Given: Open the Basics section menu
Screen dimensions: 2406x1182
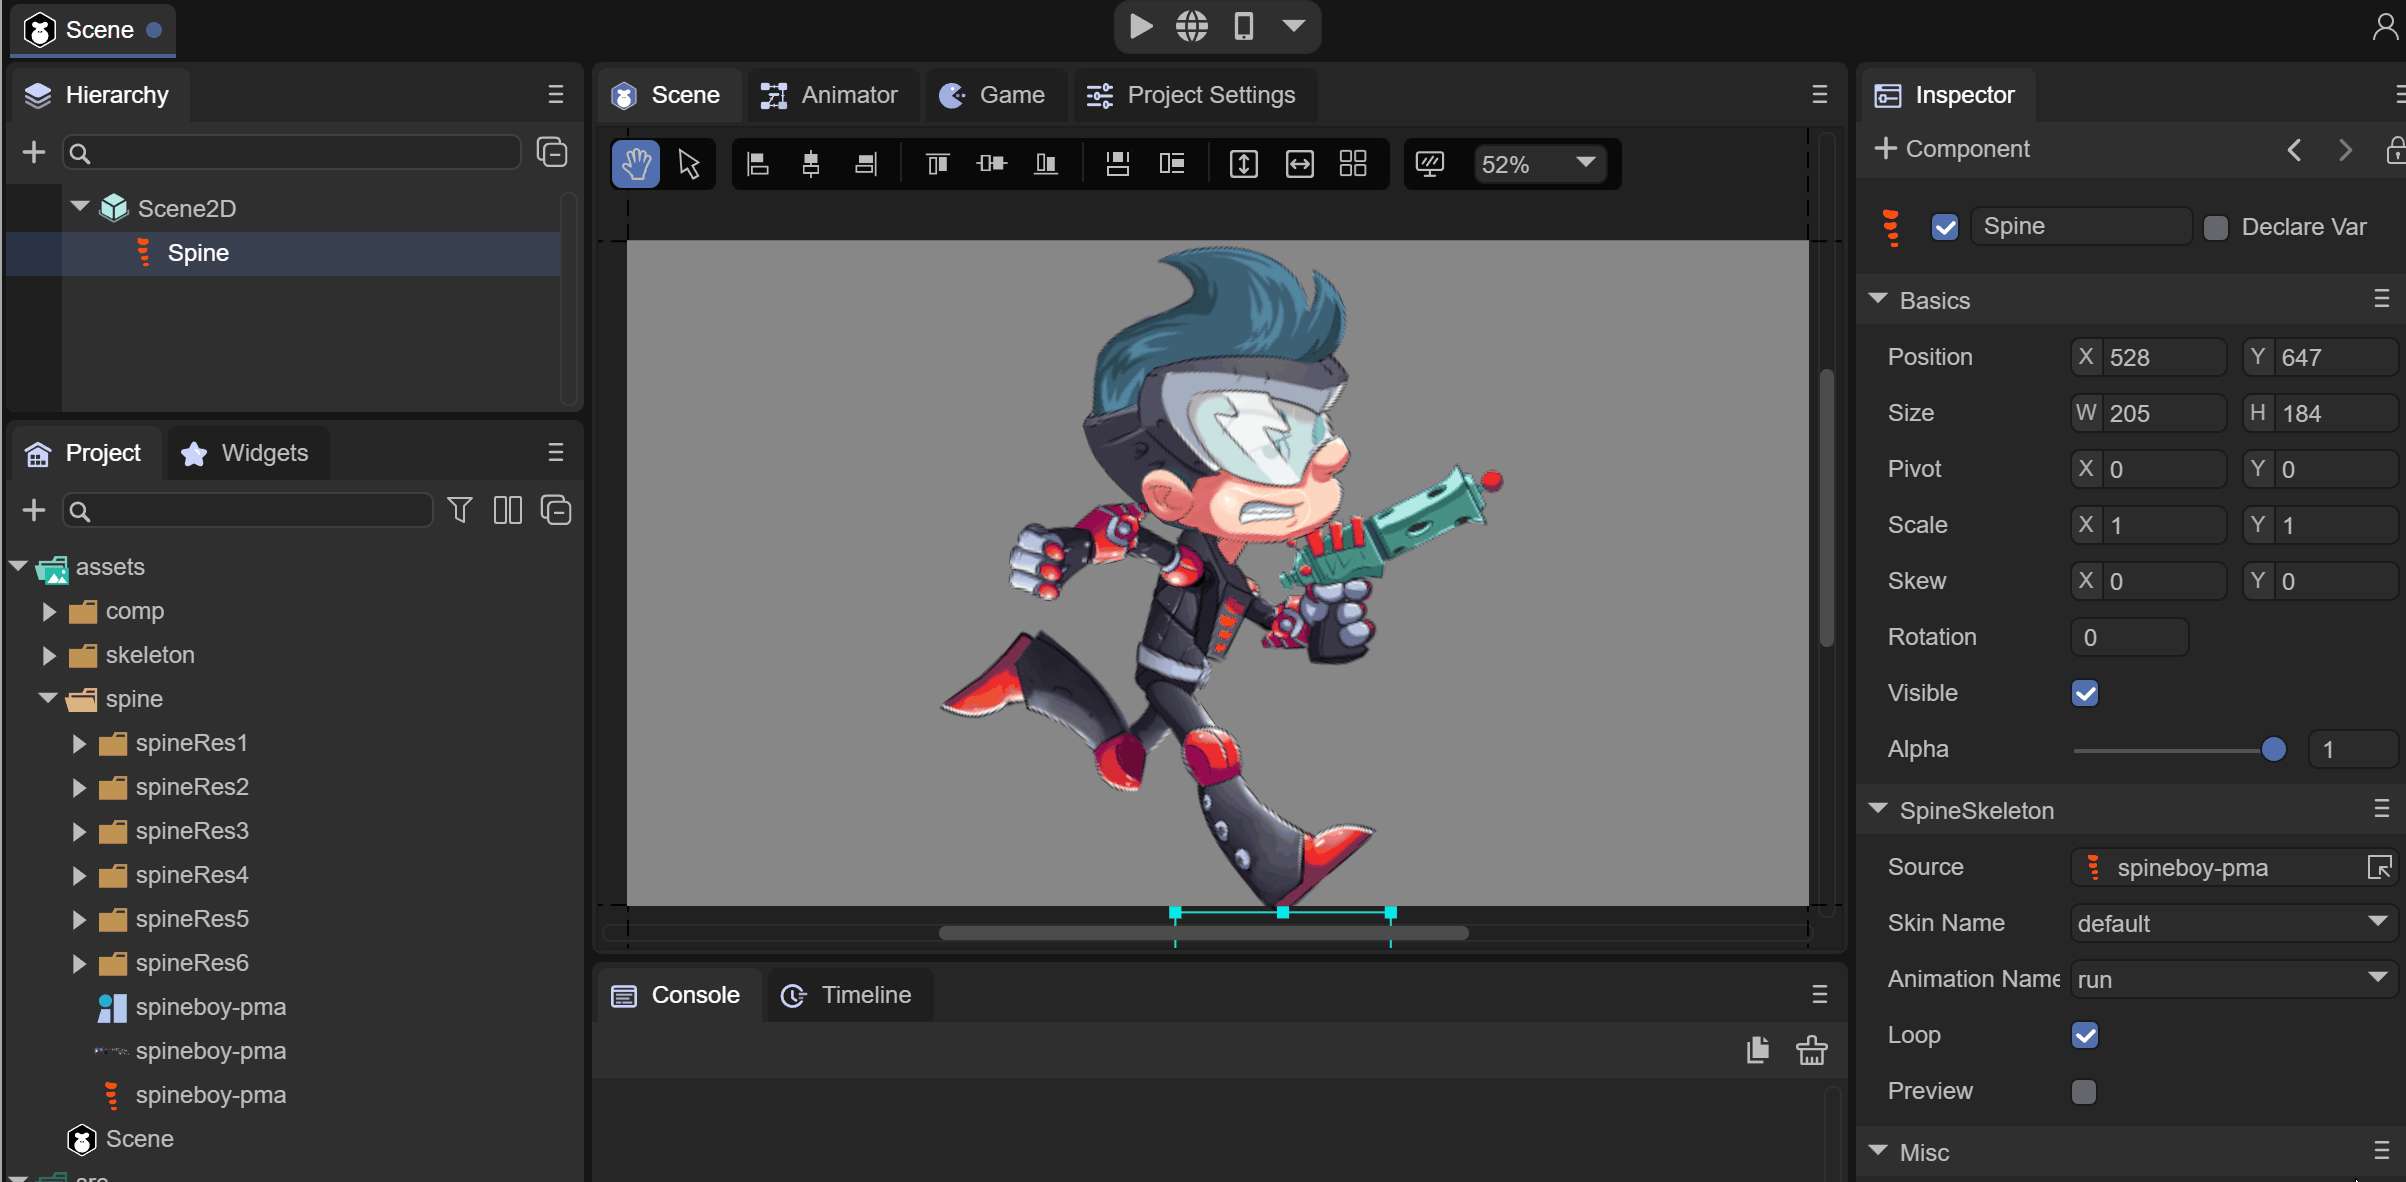Looking at the screenshot, I should tap(2382, 299).
